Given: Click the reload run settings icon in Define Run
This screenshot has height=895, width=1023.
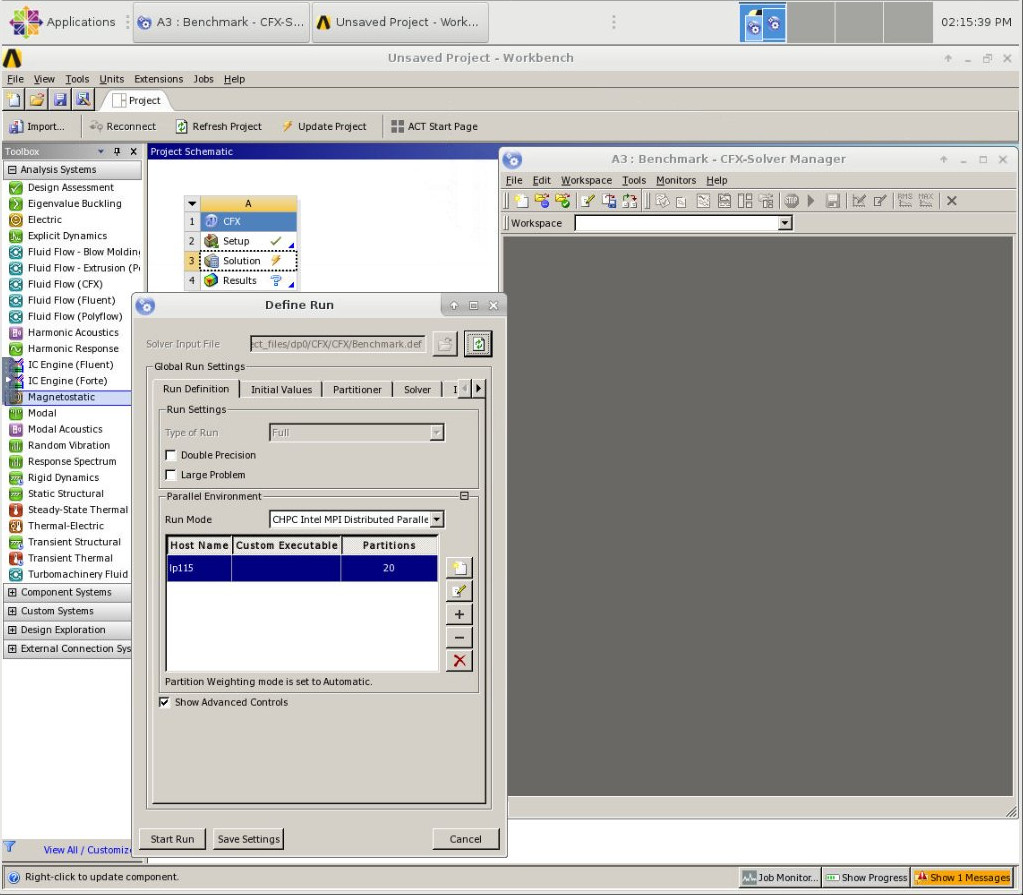Looking at the screenshot, I should 478,344.
